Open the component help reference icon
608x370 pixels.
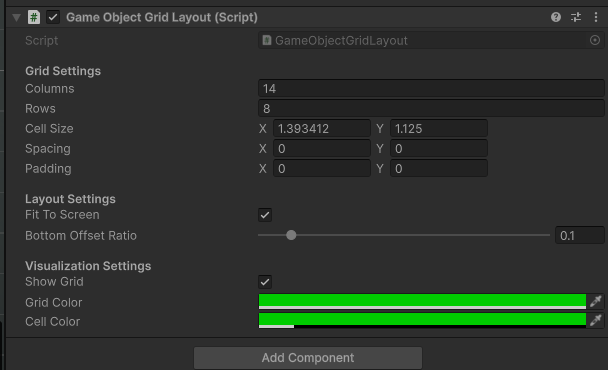click(556, 17)
